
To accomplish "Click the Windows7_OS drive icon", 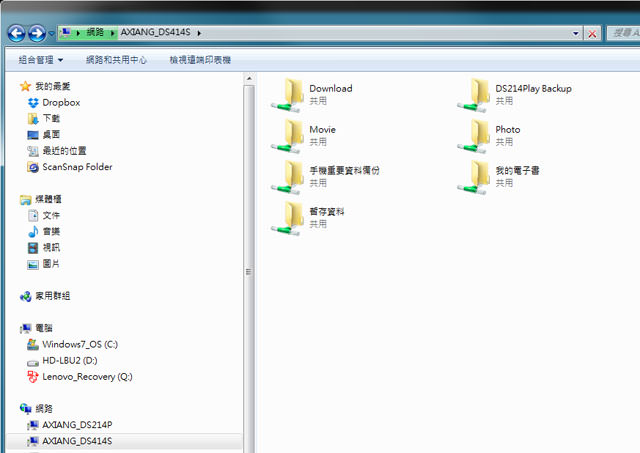I will click(33, 344).
